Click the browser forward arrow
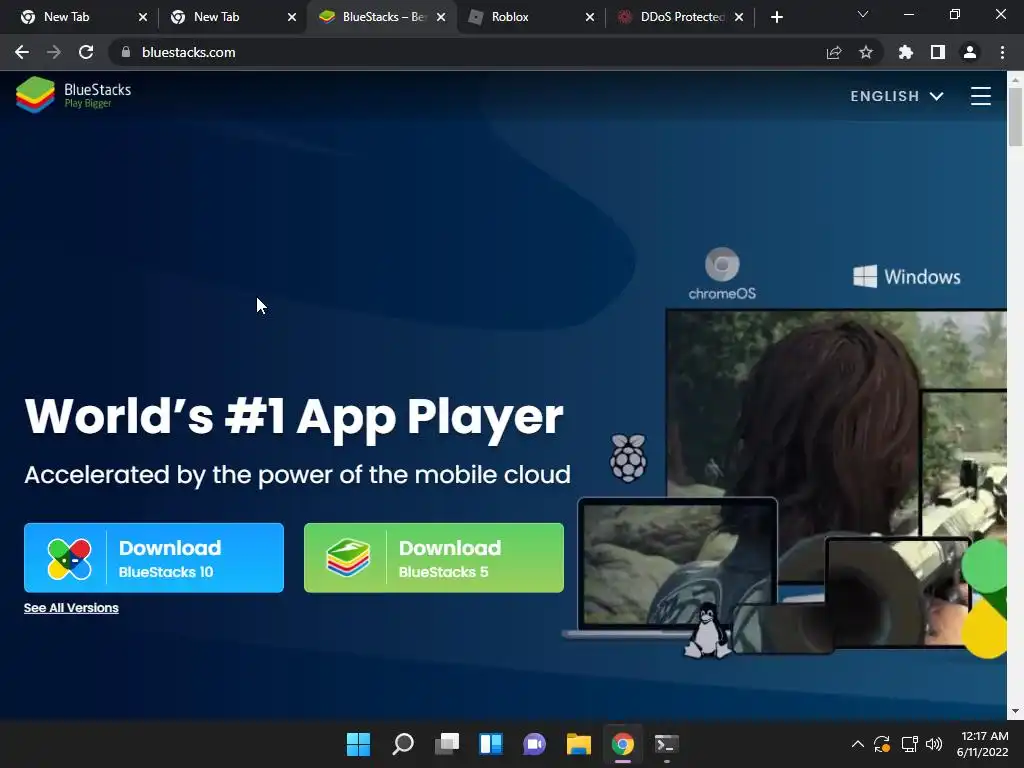The height and width of the screenshot is (768, 1024). point(54,52)
